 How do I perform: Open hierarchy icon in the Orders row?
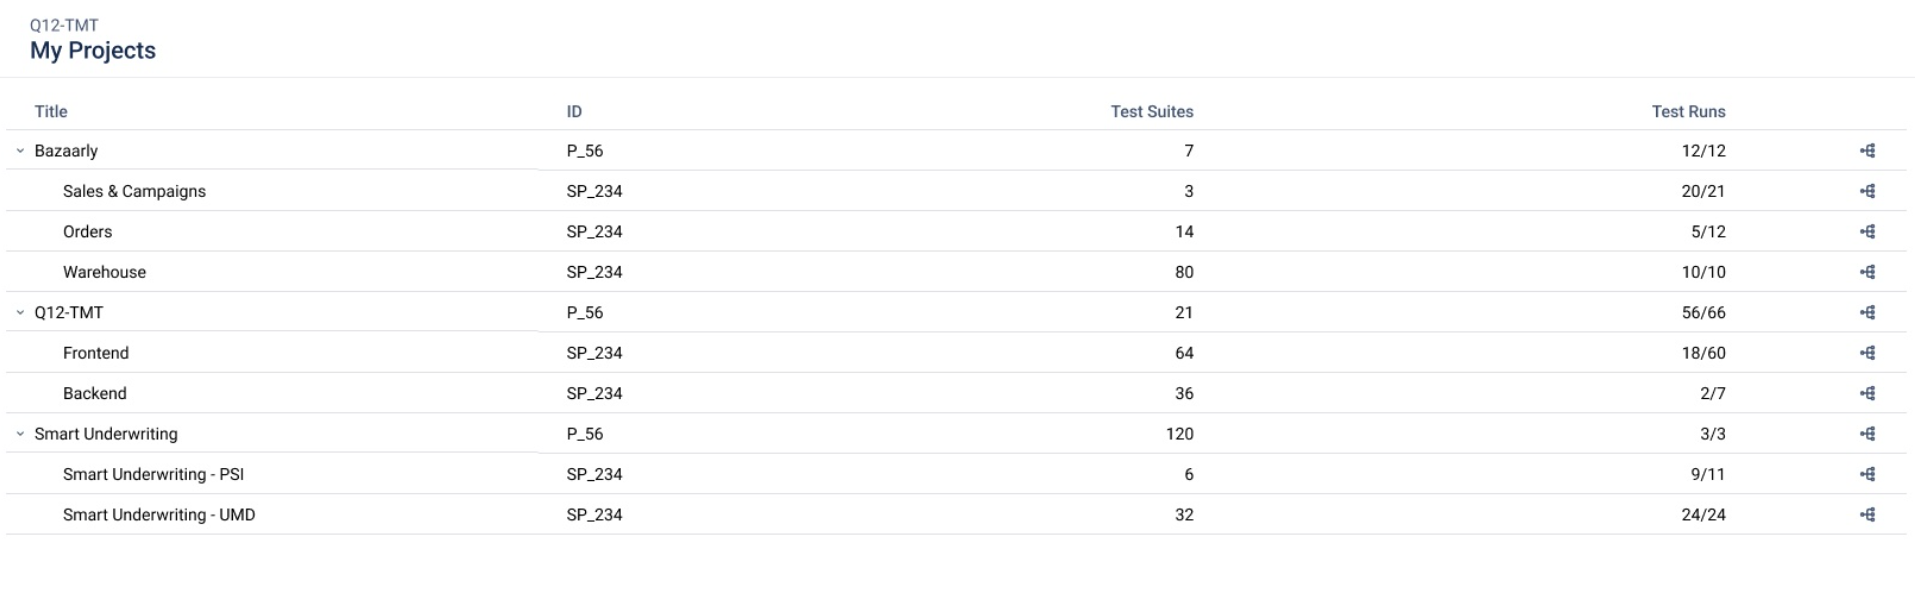coord(1867,232)
